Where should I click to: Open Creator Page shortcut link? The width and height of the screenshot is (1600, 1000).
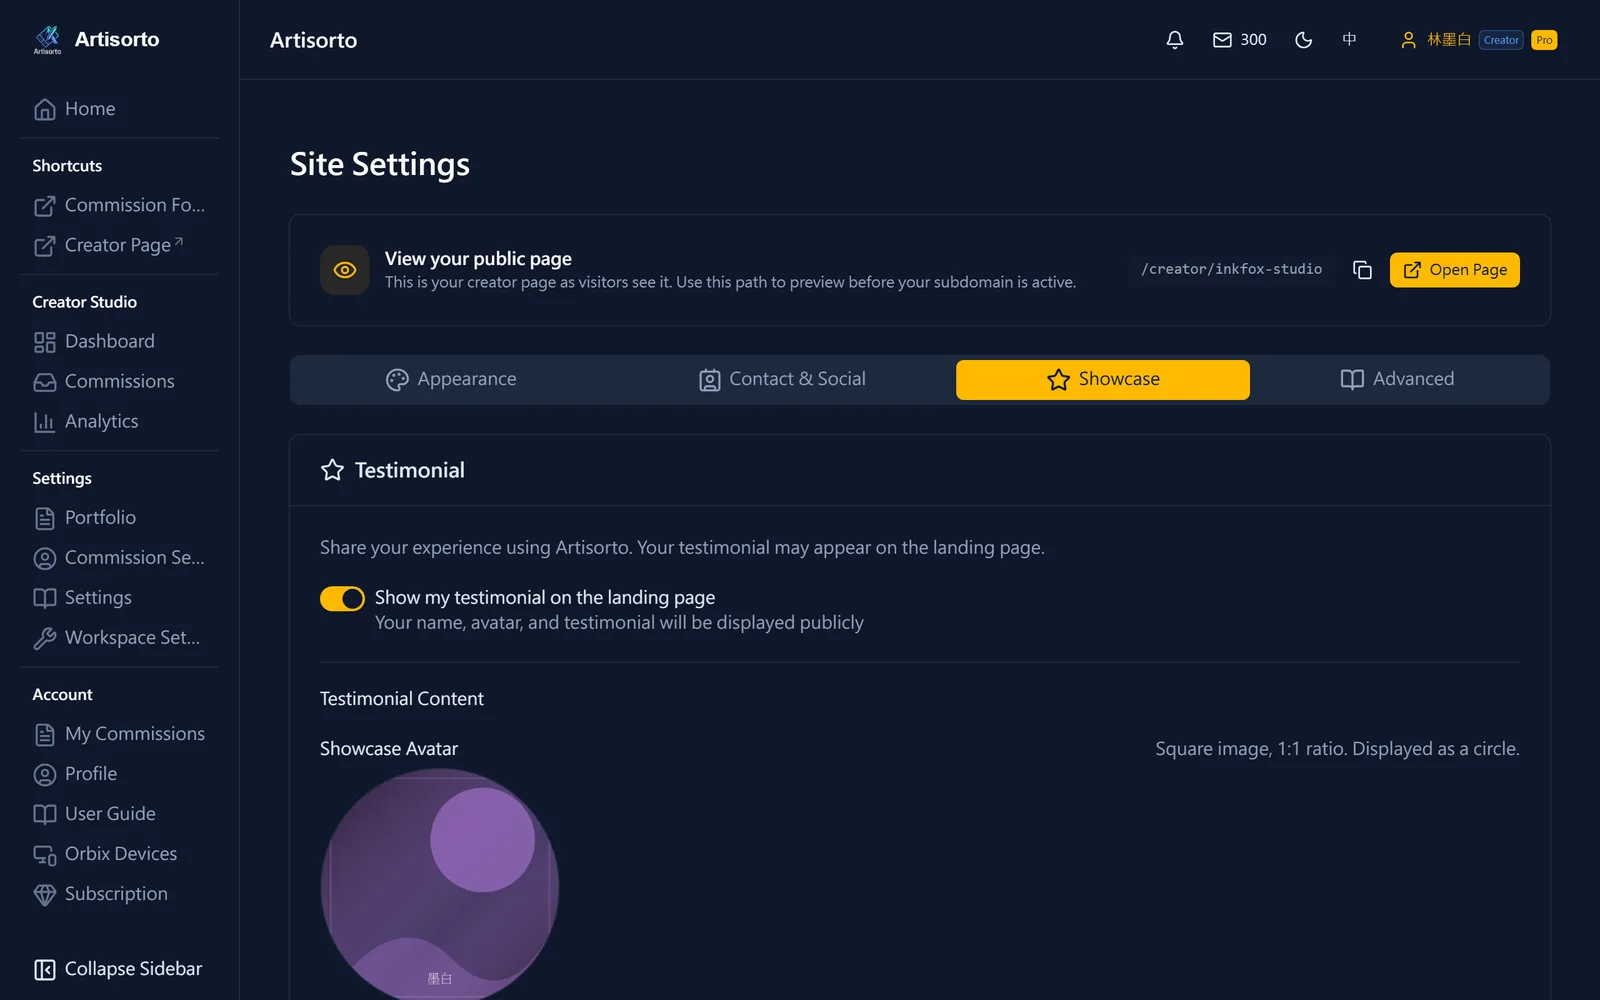120,245
